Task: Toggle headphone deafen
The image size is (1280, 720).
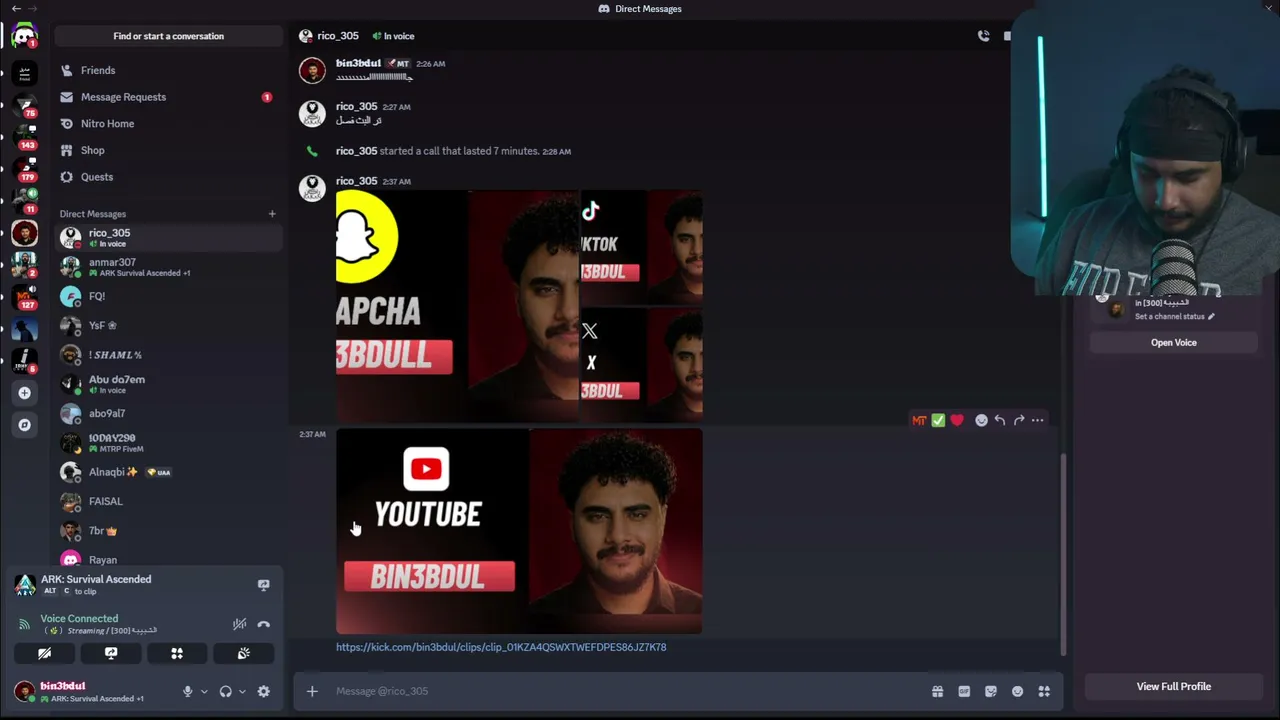Action: pos(225,691)
